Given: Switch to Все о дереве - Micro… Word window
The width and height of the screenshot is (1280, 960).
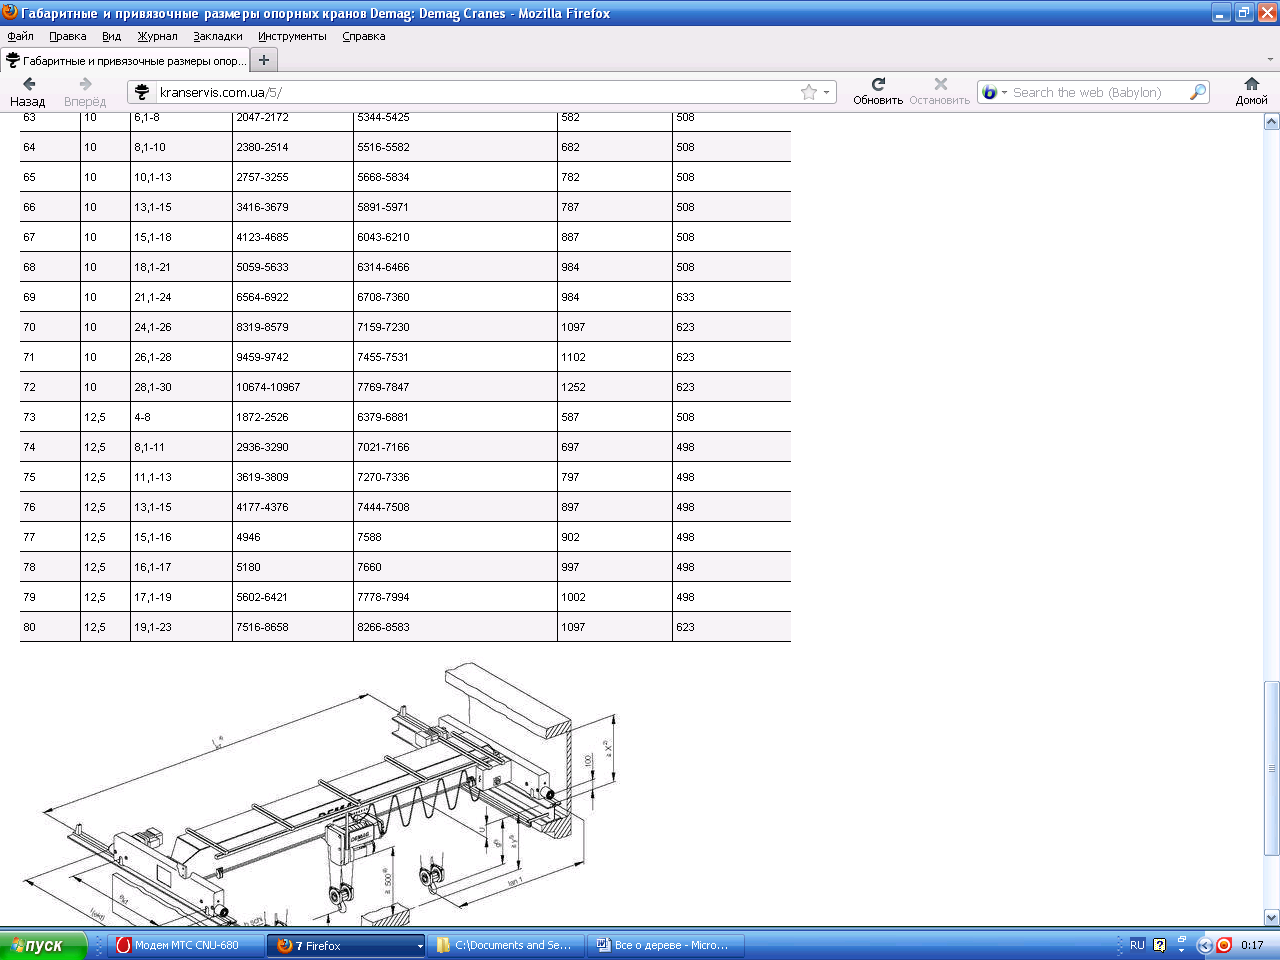Looking at the screenshot, I should [665, 945].
